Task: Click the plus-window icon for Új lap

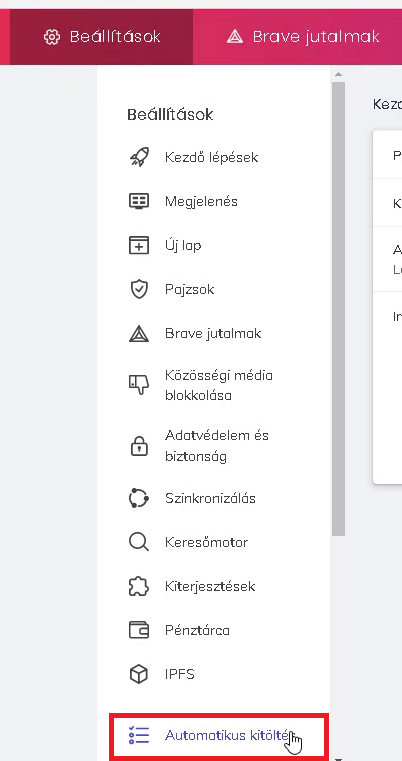Action: (139, 245)
